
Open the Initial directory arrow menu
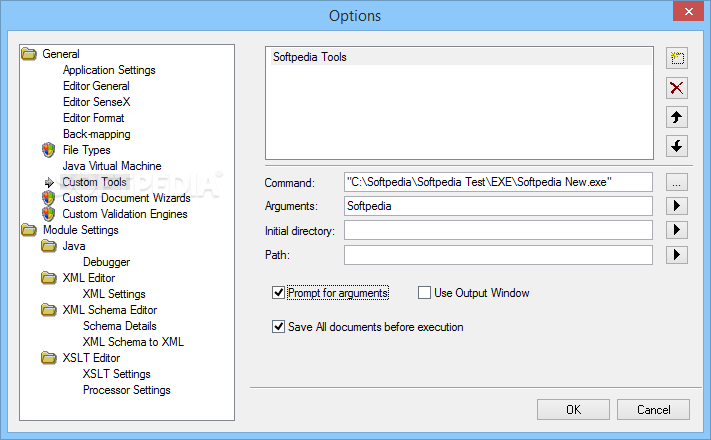pyautogui.click(x=677, y=230)
